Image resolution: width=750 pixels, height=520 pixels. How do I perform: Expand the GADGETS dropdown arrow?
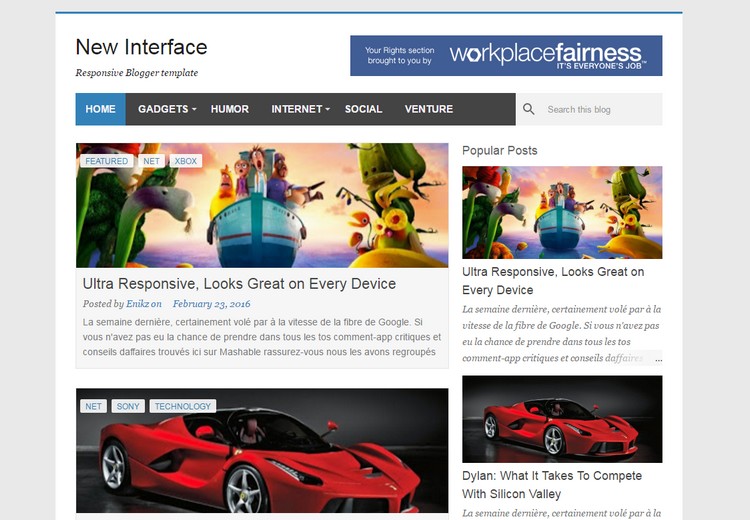[x=194, y=110]
